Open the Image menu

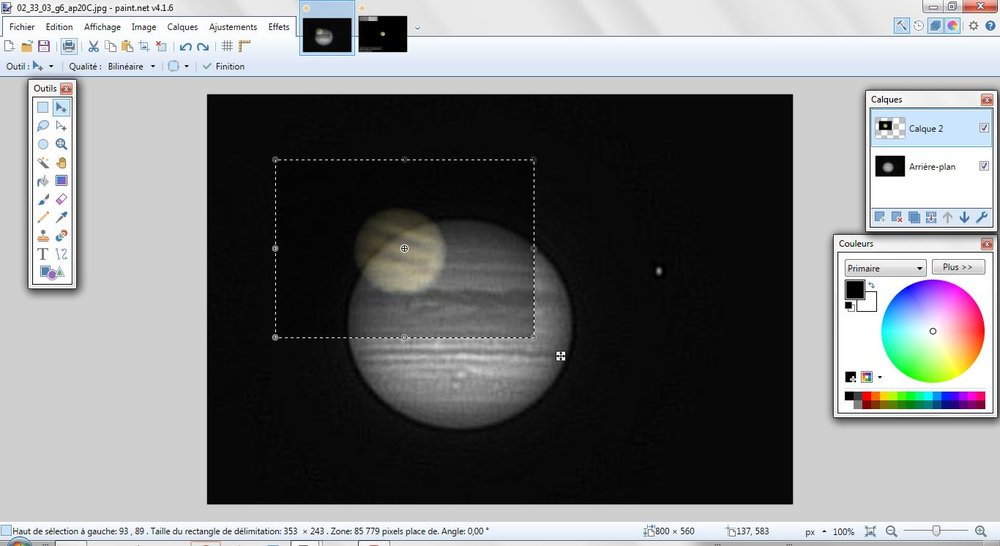pos(143,27)
